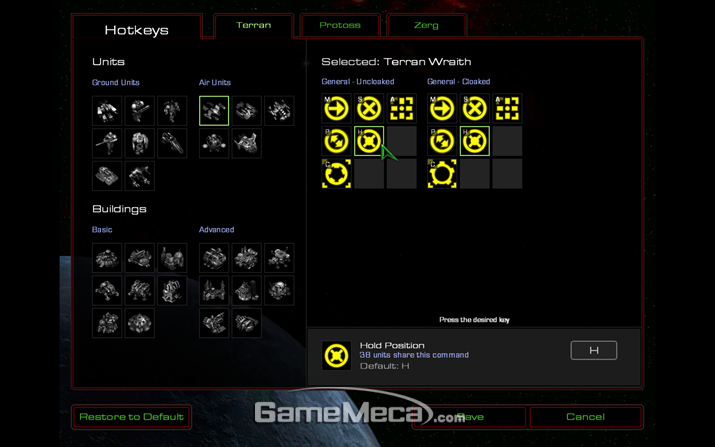This screenshot has width=715, height=447.
Task: Select the Supply Depot basic building icon
Action: tap(140, 258)
